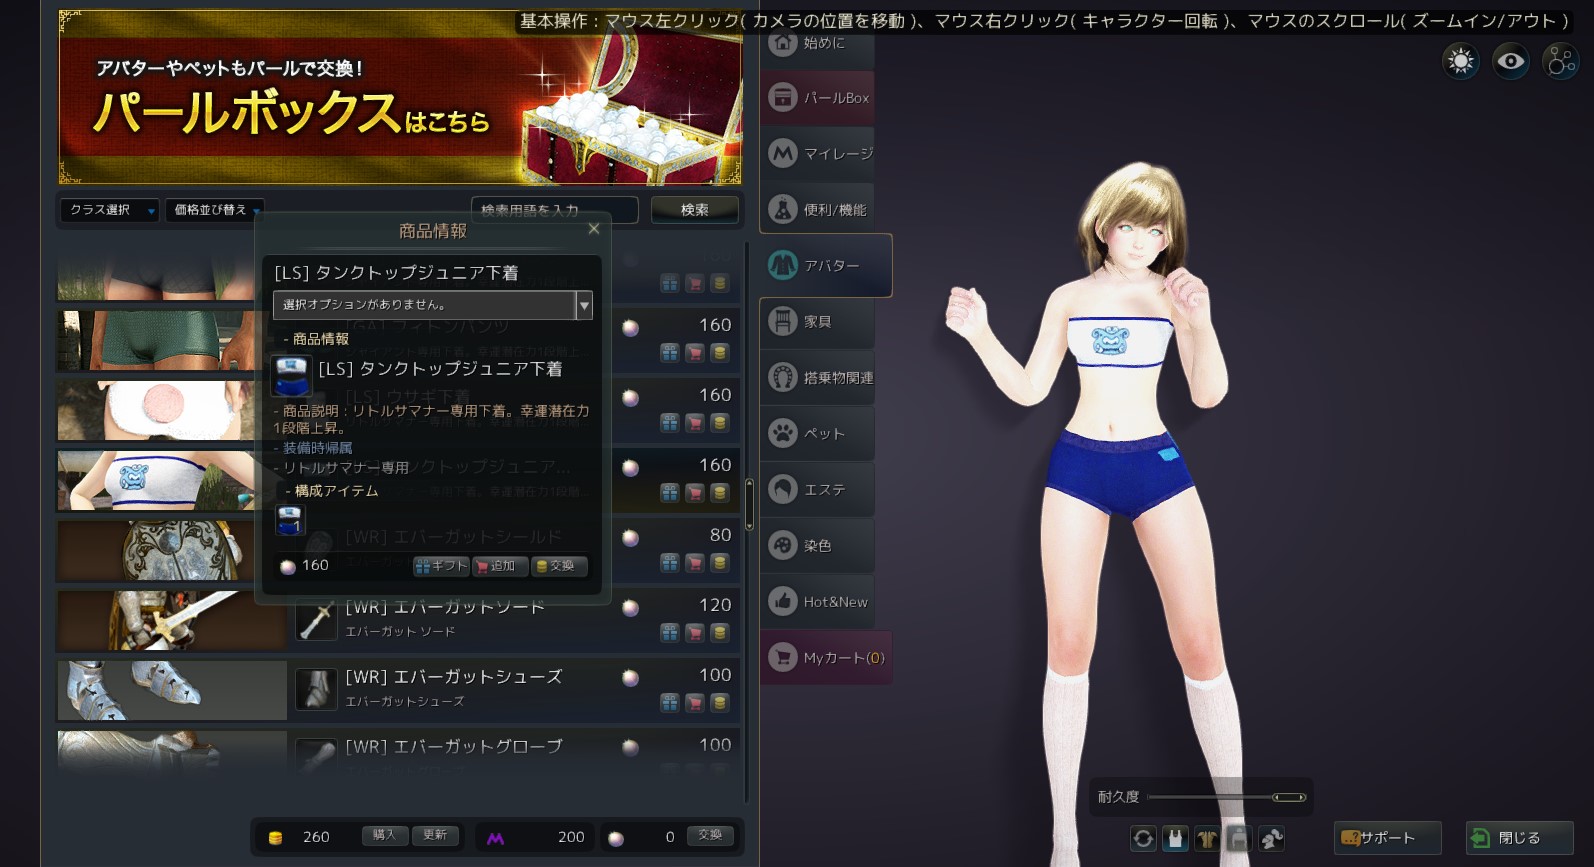Open the エステ category
Screen dimensions: 1594x867
tap(817, 490)
